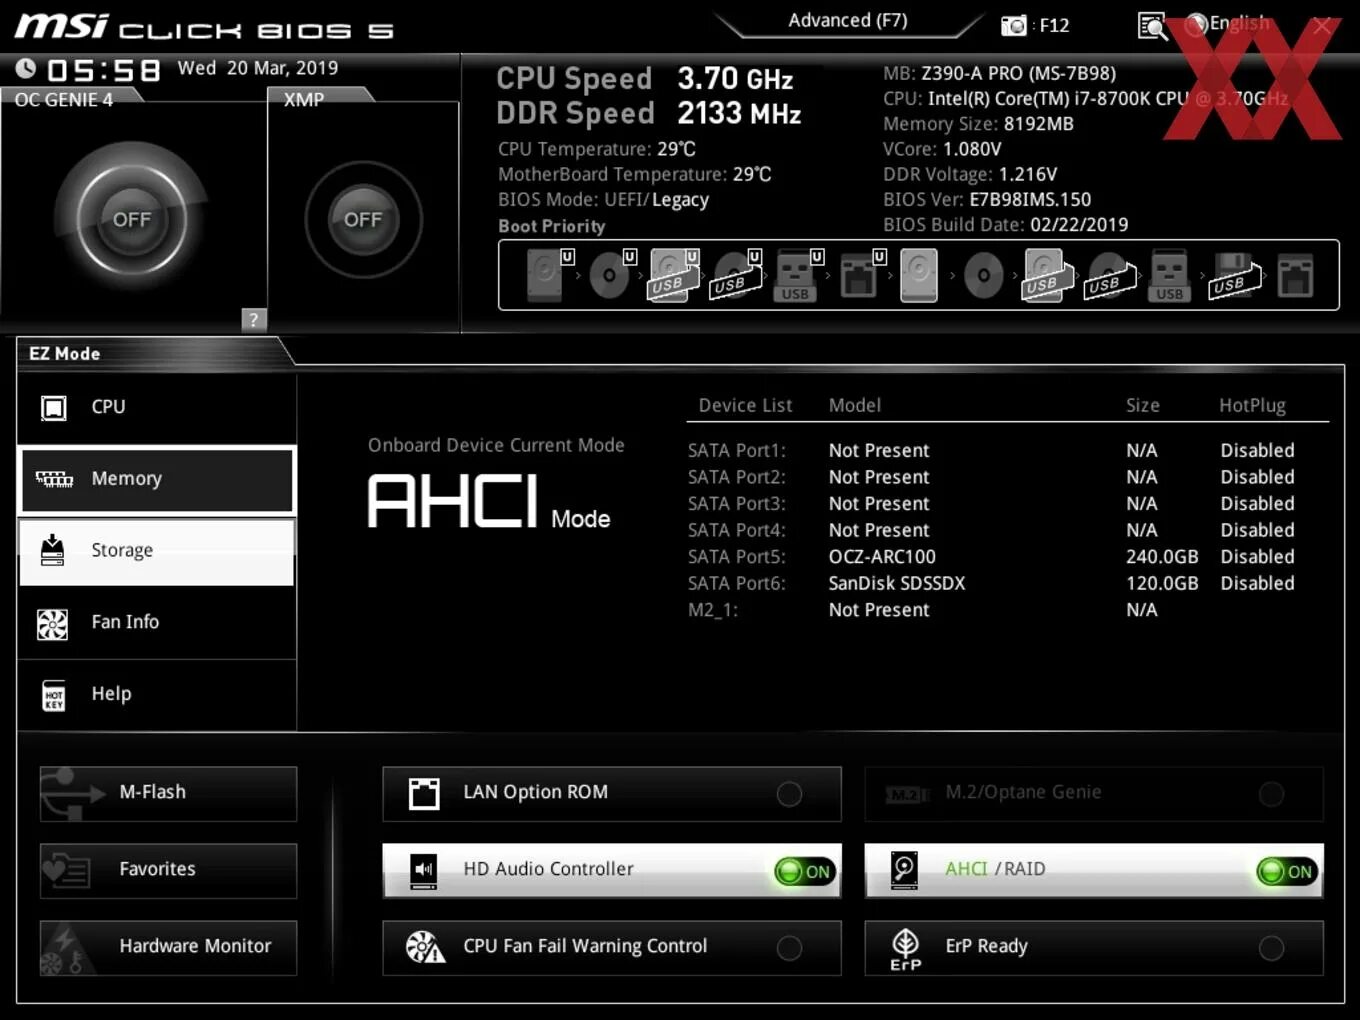The width and height of the screenshot is (1360, 1020).
Task: Select the UEFI USB hard disk boot icon
Action: [674, 275]
